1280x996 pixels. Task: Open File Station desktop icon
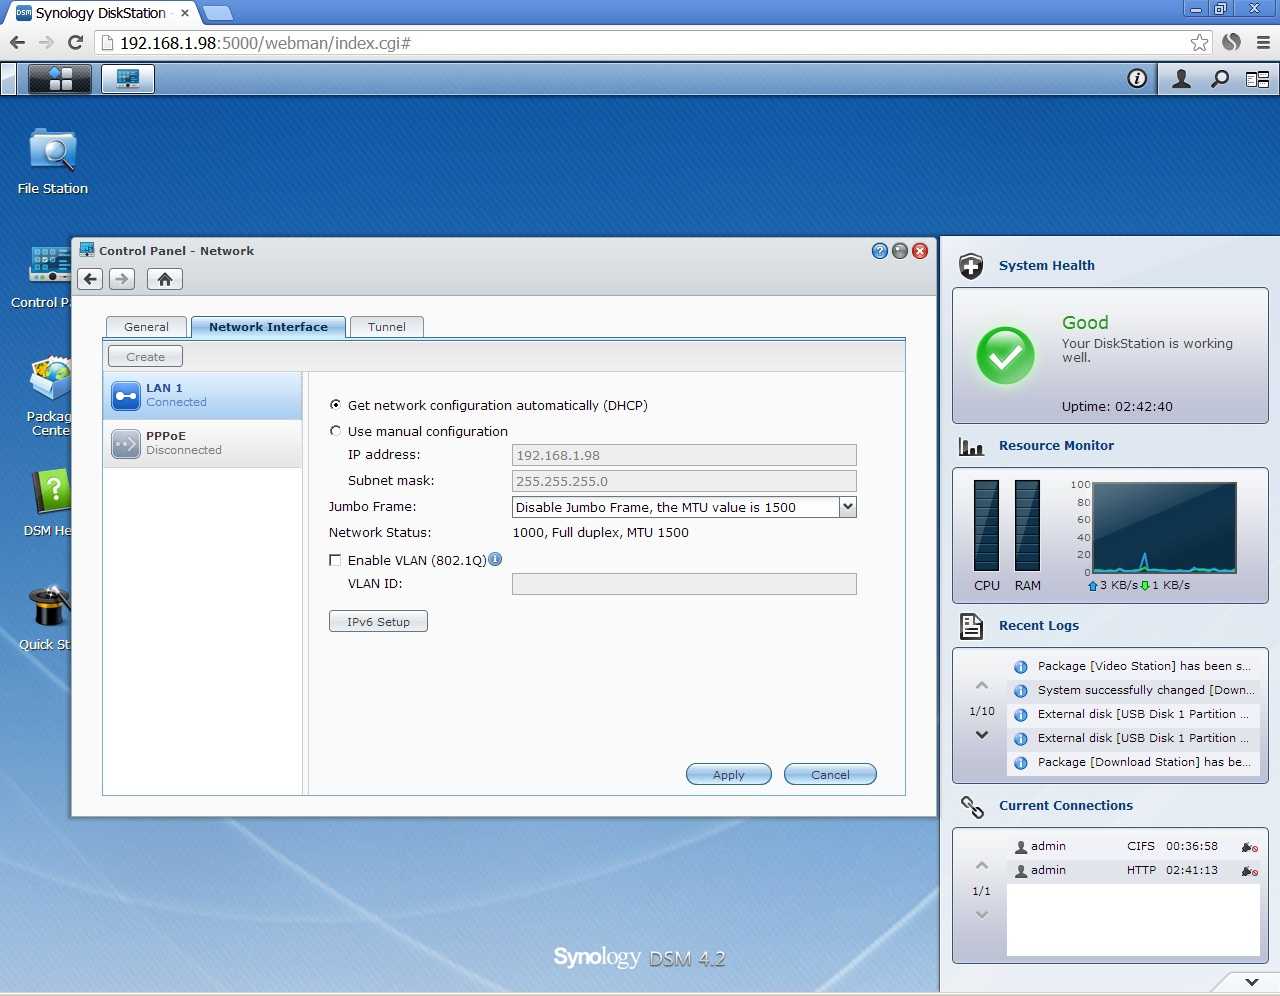[x=53, y=161]
